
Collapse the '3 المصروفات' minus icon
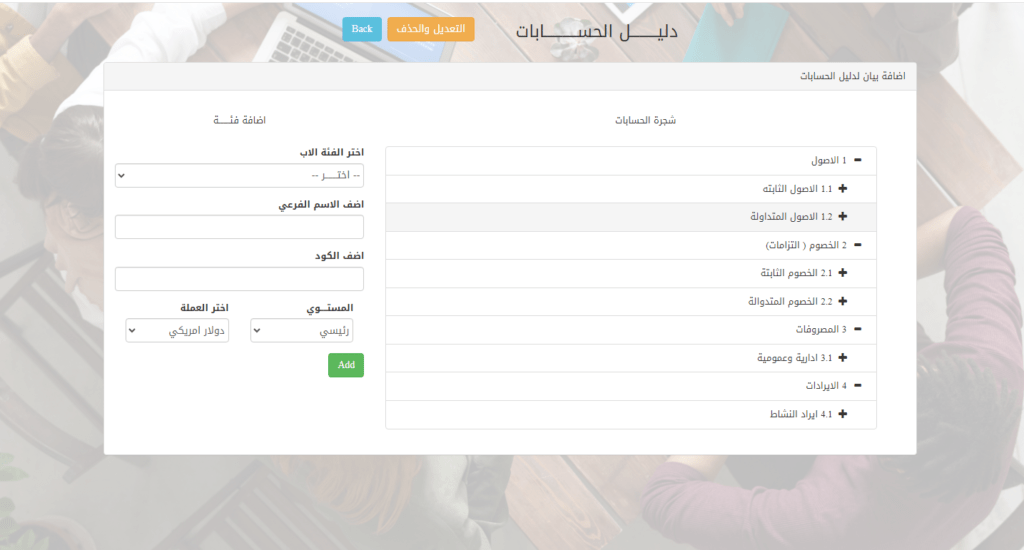tap(857, 329)
